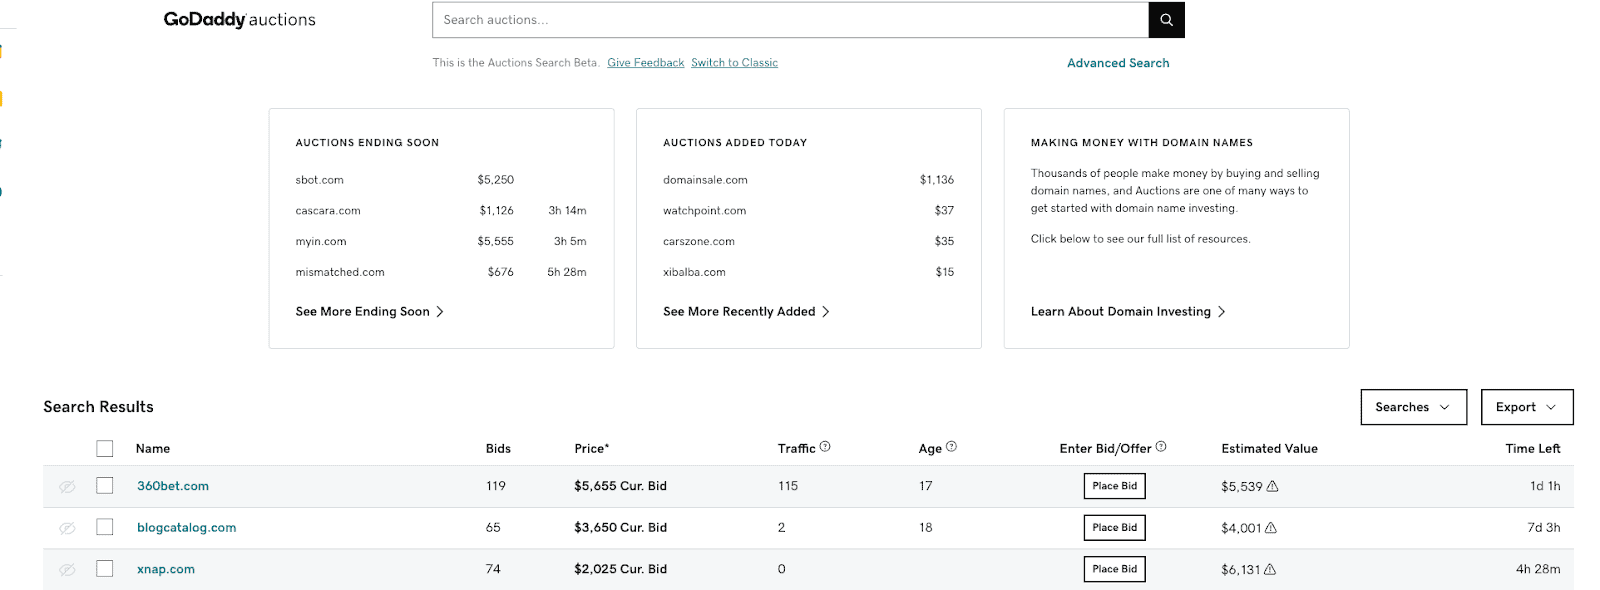Click the 7d 3h time left value
This screenshot has height=590, width=1600.
pyautogui.click(x=1544, y=528)
